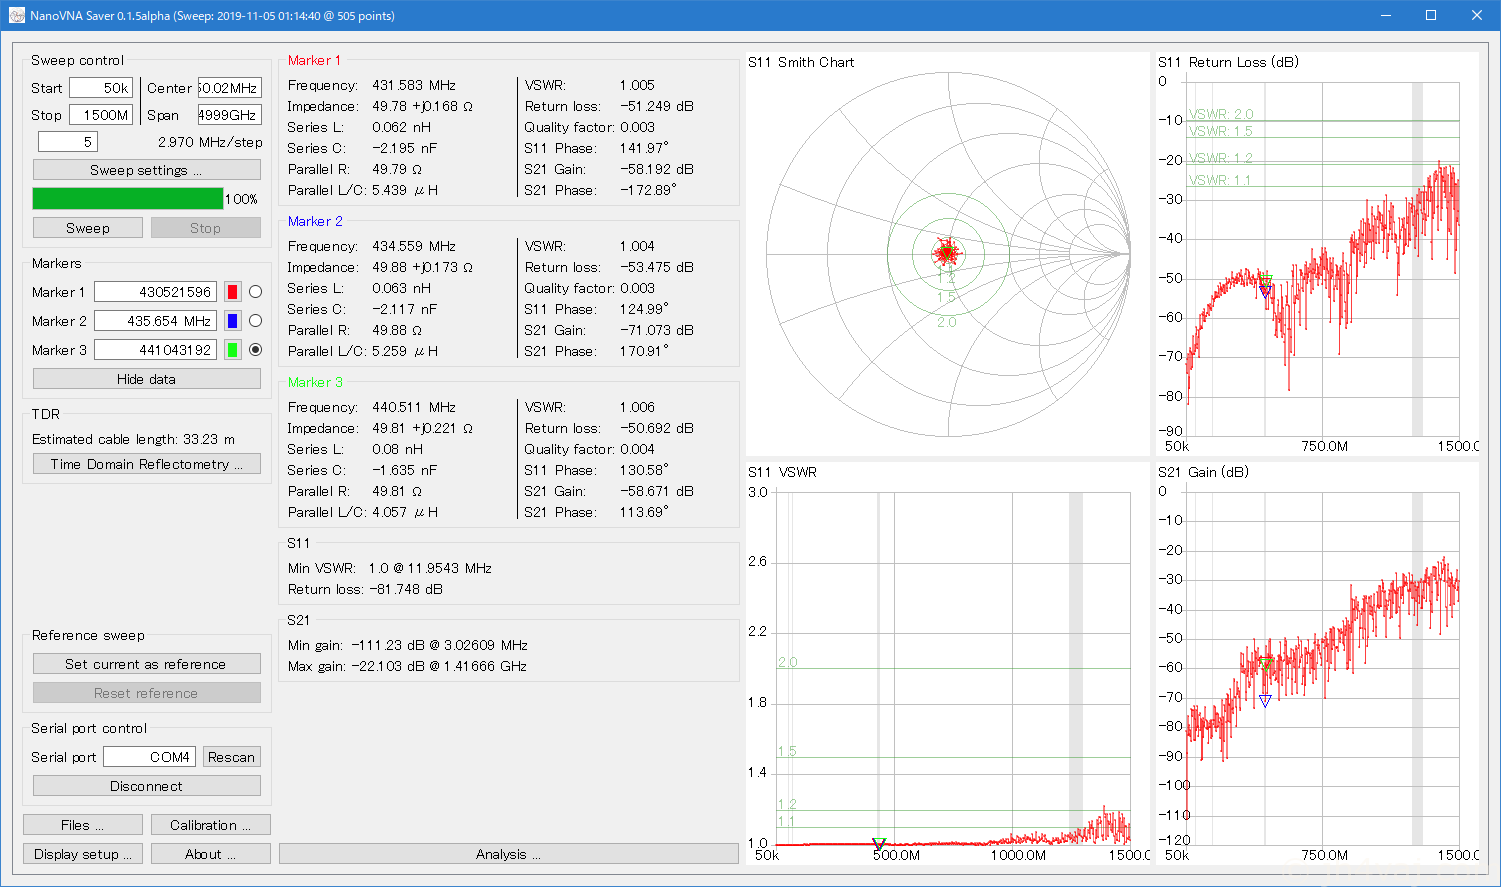The width and height of the screenshot is (1501, 887).
Task: Open the blue Marker 2 color swatch
Action: tap(232, 321)
